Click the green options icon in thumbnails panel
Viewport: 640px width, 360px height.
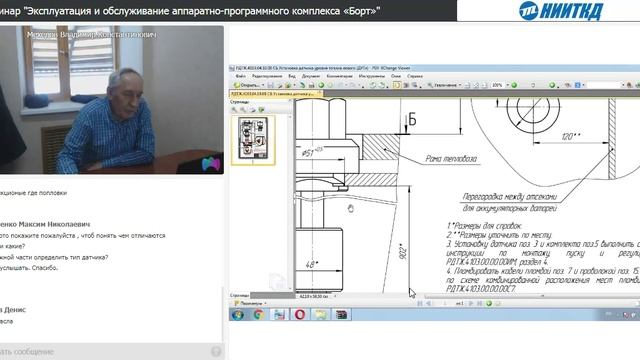coord(262,109)
